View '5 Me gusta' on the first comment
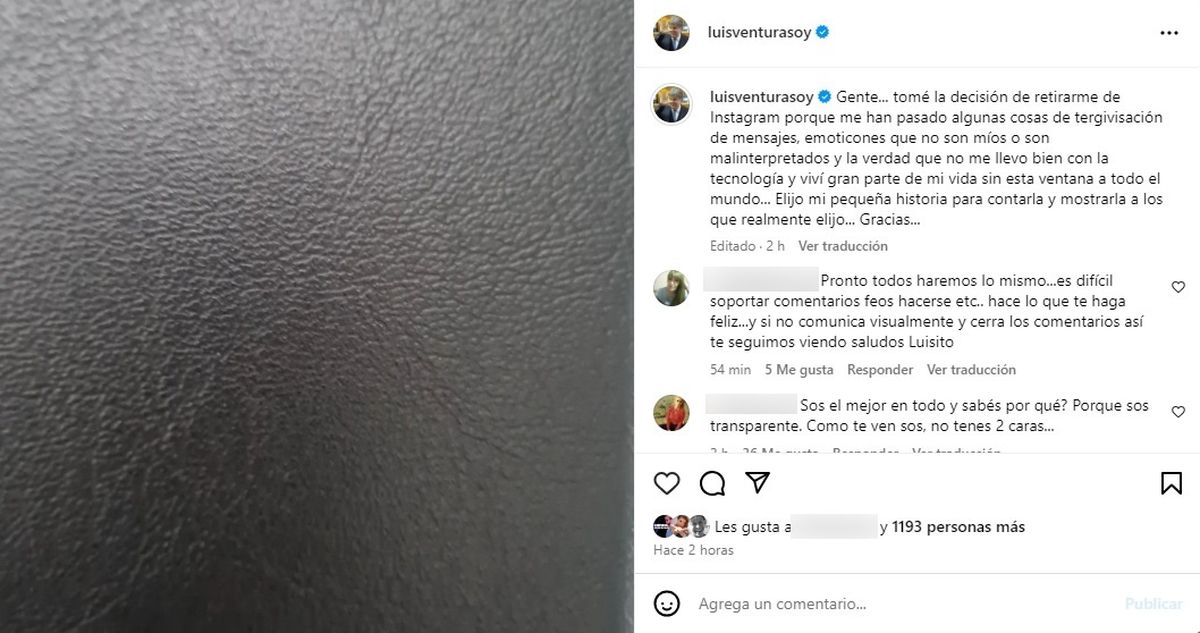The height and width of the screenshot is (633, 1200). [x=799, y=370]
